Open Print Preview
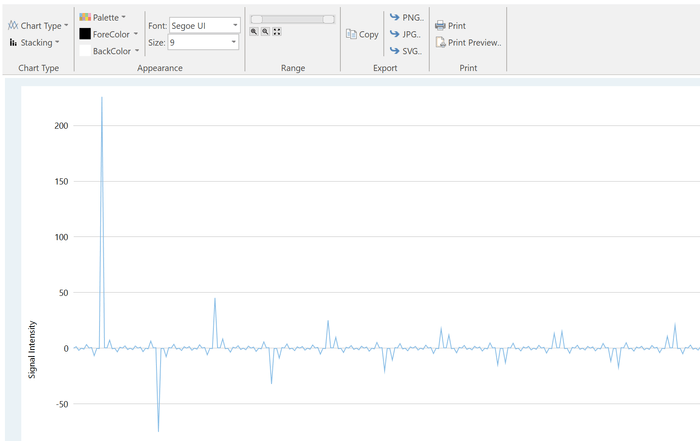The height and width of the screenshot is (441, 700). tap(467, 43)
